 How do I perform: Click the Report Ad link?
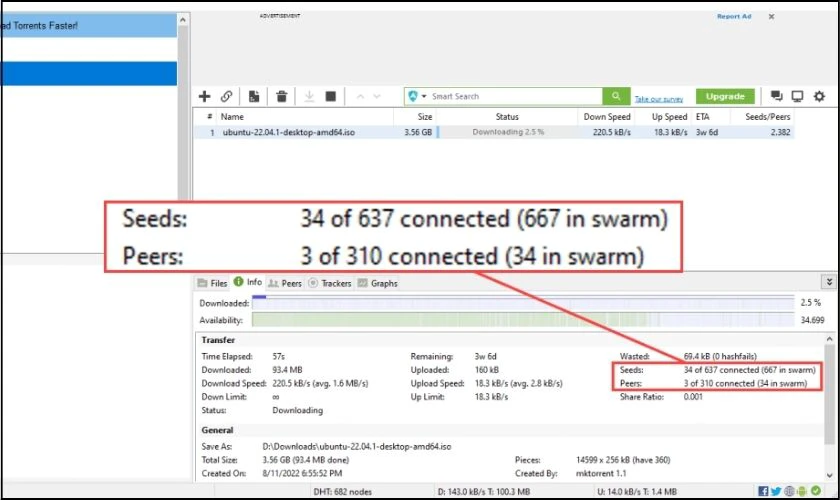tap(734, 17)
